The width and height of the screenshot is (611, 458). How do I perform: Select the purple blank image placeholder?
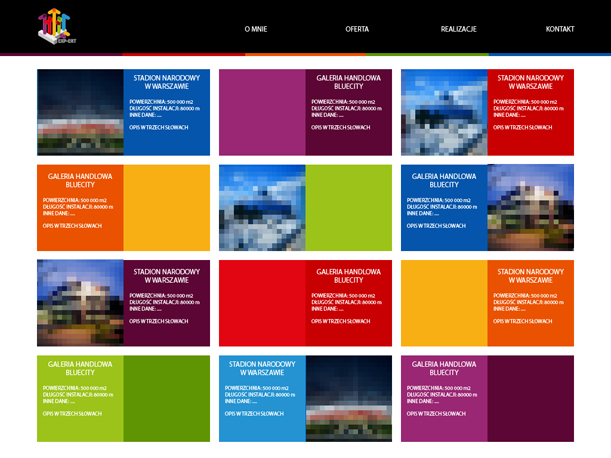262,112
